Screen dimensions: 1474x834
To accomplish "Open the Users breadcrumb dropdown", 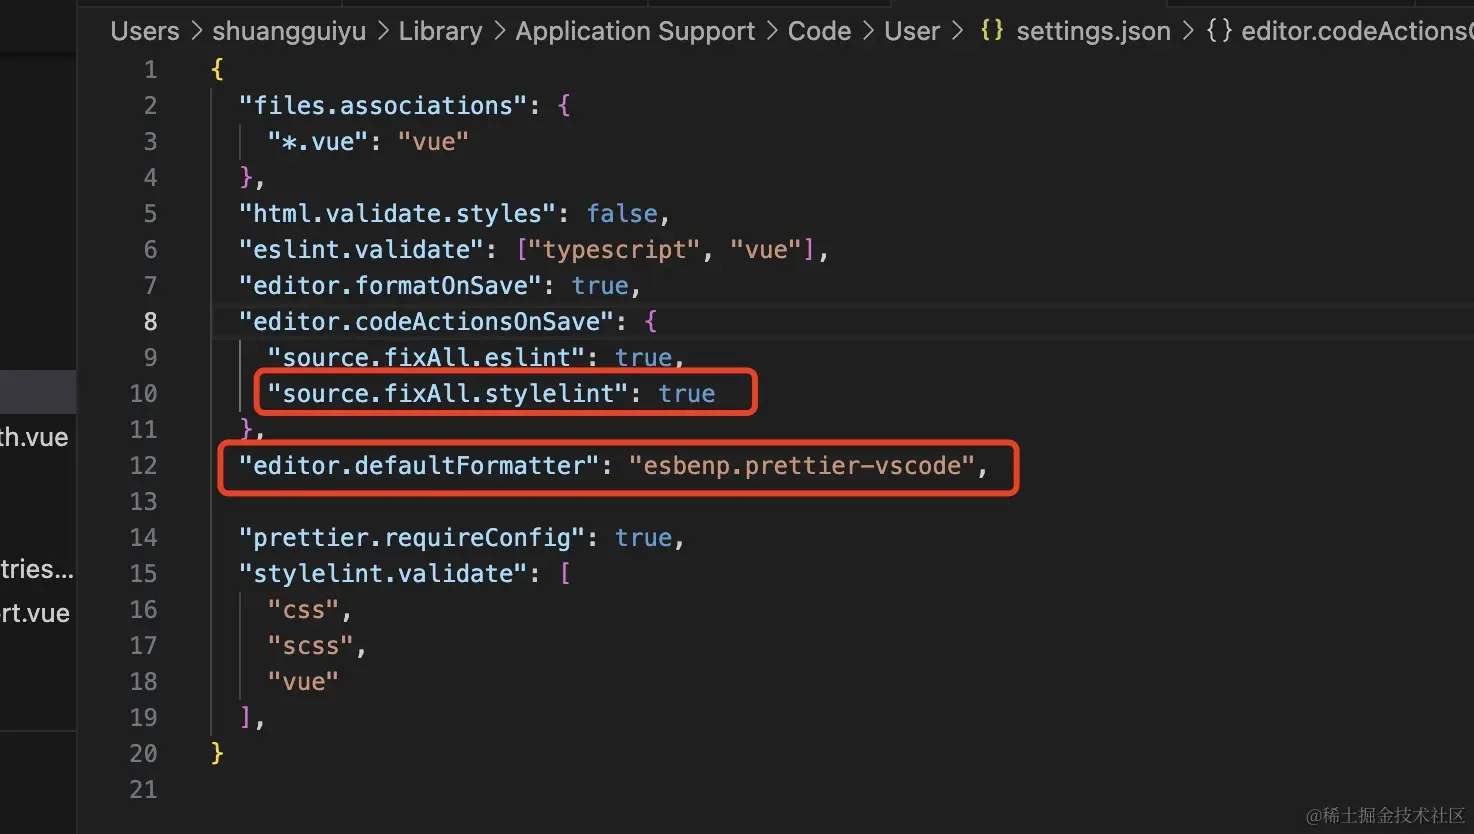I will pos(143,30).
